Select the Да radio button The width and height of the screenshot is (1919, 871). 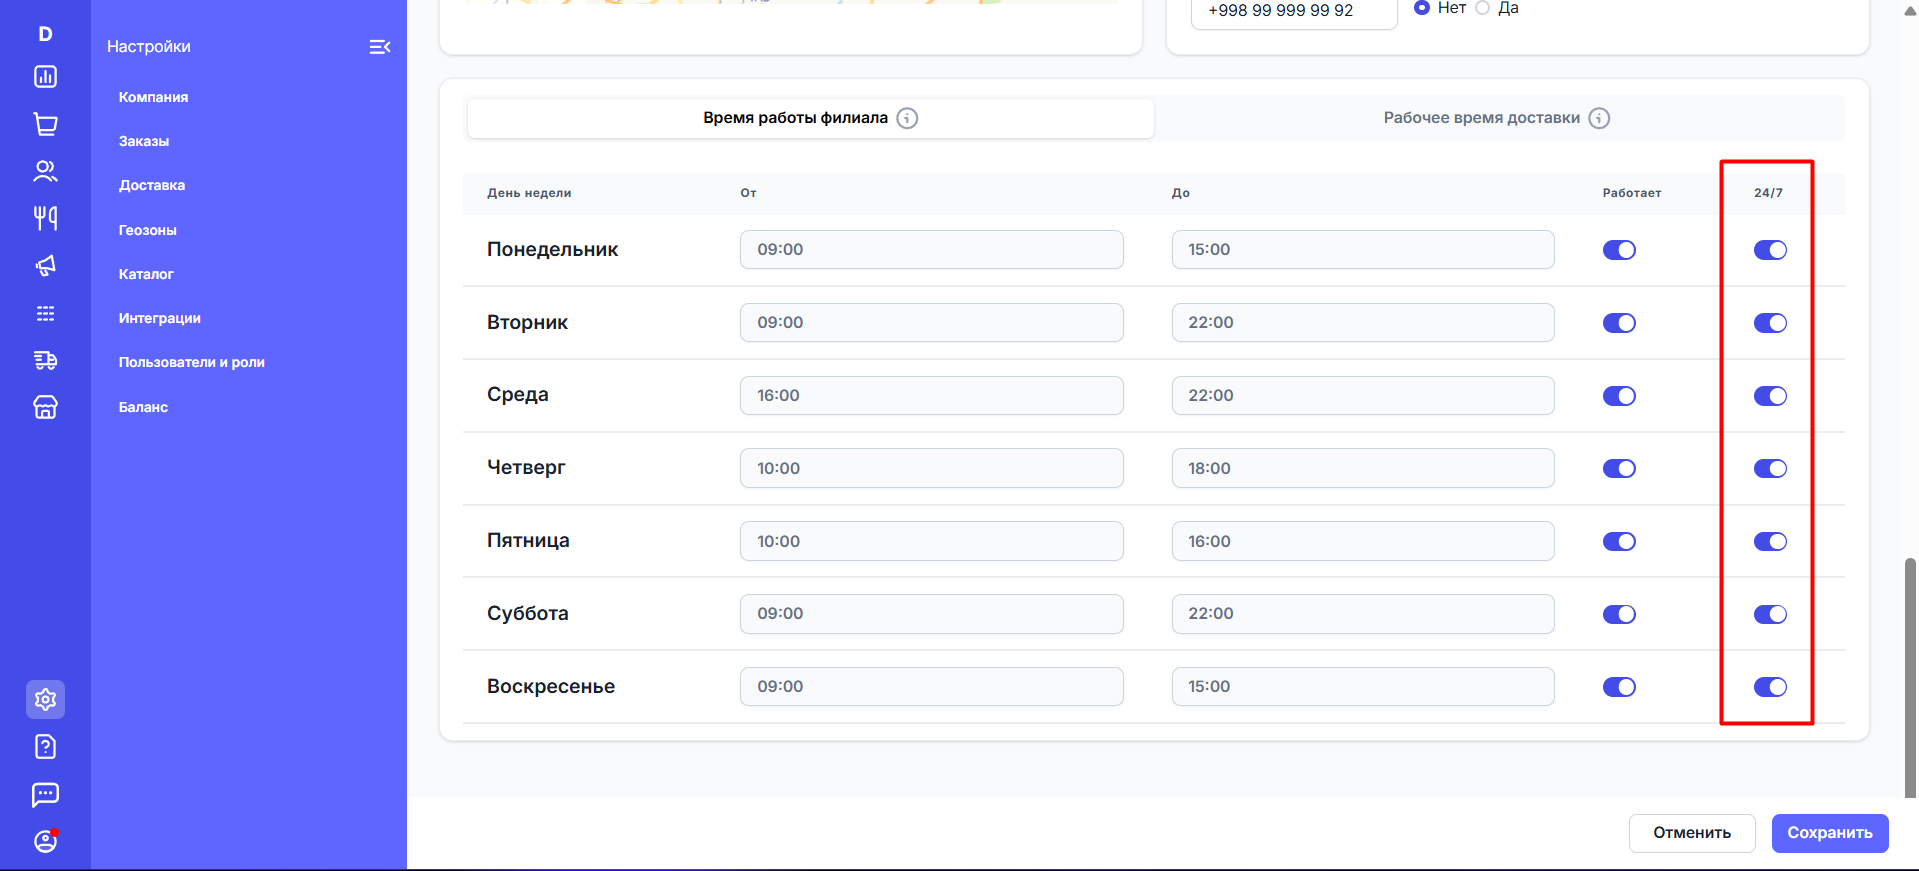click(1483, 8)
